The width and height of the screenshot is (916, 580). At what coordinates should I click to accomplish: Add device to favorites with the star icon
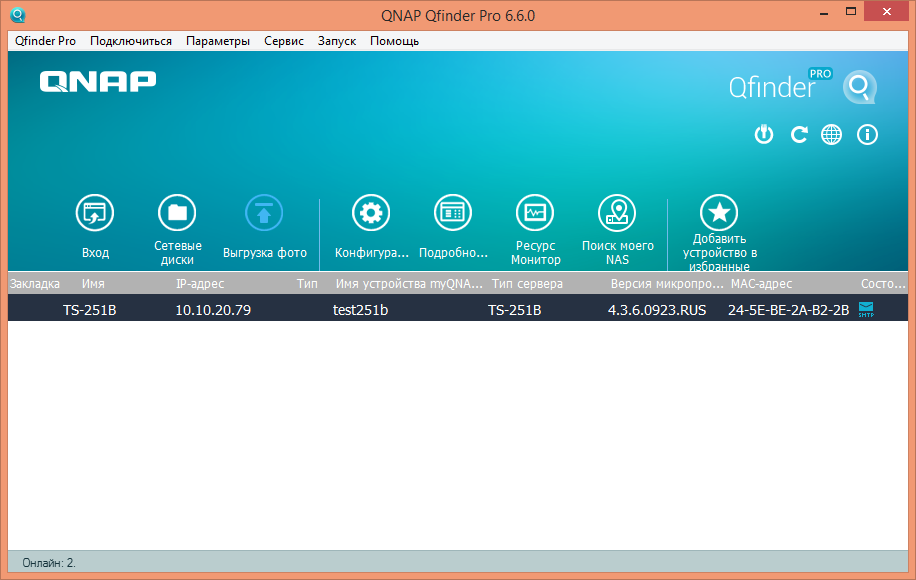719,213
